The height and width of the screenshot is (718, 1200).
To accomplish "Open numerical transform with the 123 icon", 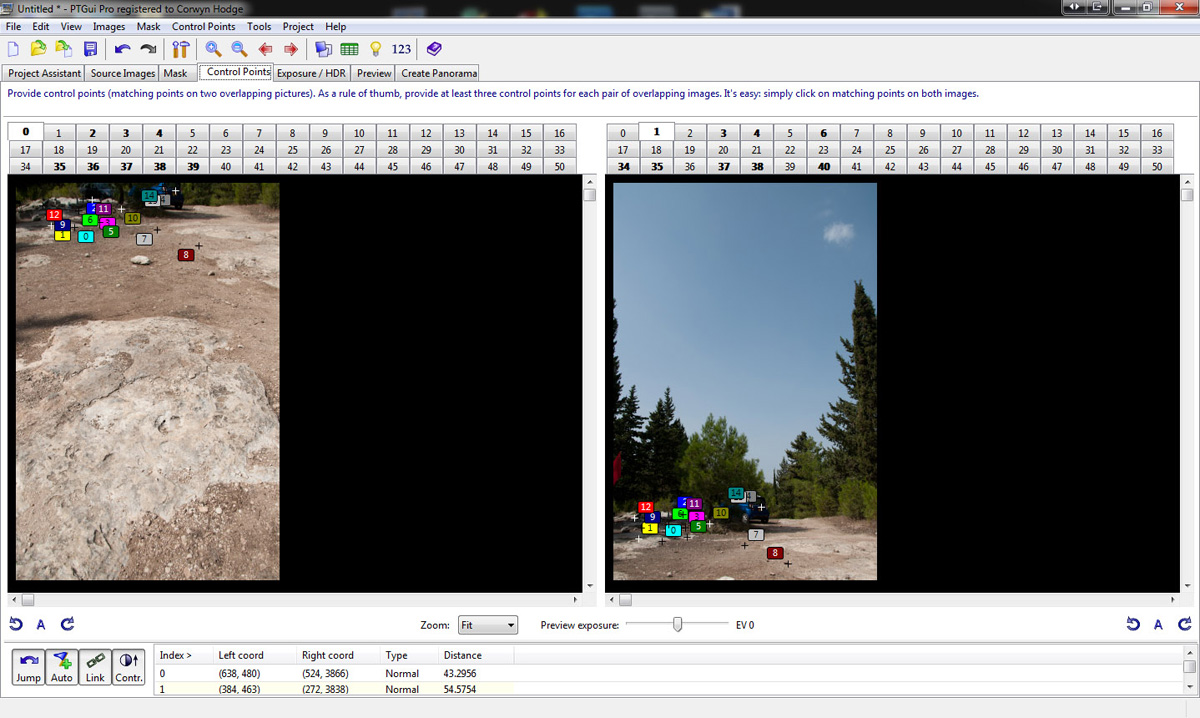I will 401,49.
